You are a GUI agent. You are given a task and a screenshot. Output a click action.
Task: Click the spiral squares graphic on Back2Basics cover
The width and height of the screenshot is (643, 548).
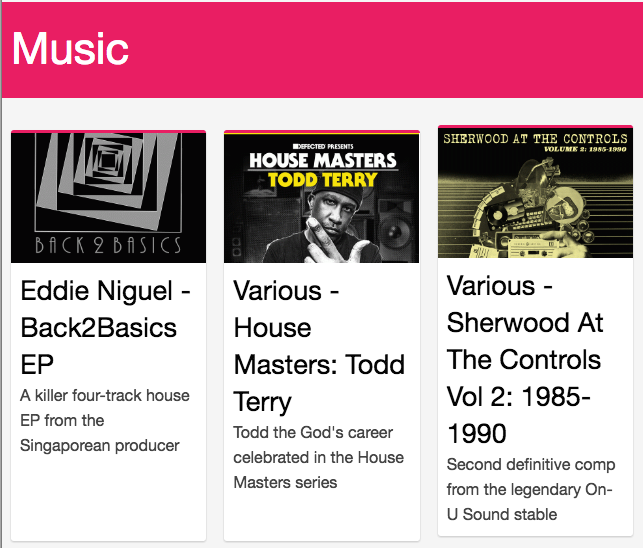(109, 179)
